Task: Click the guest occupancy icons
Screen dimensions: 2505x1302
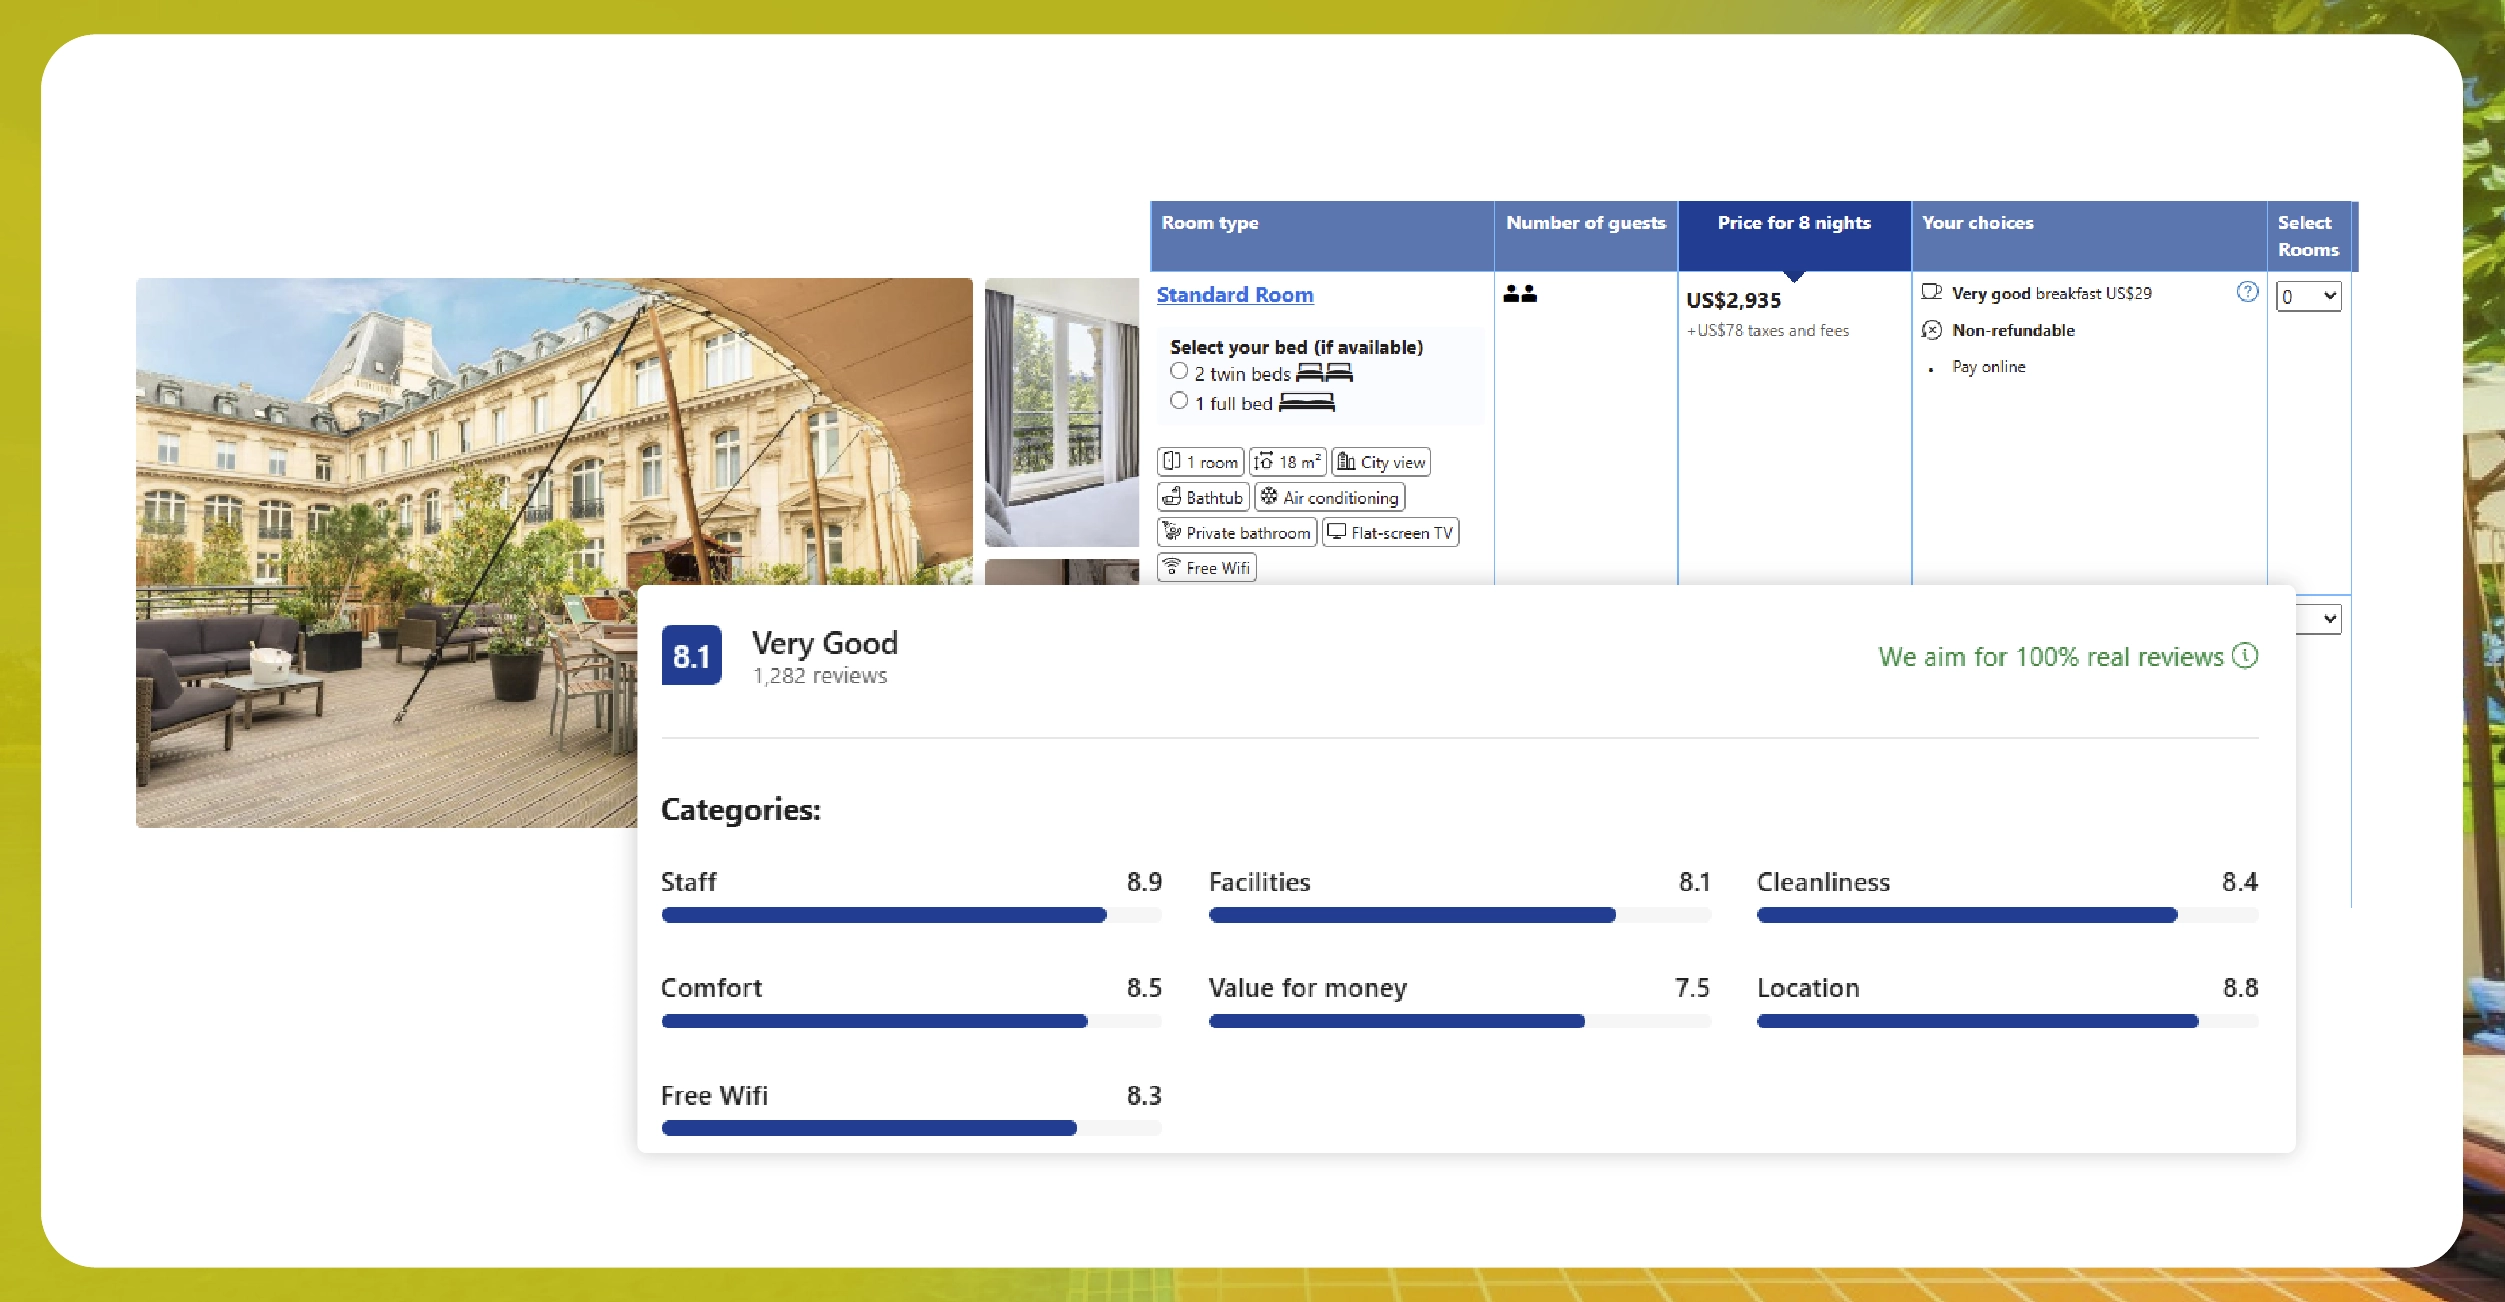Action: pos(1522,294)
